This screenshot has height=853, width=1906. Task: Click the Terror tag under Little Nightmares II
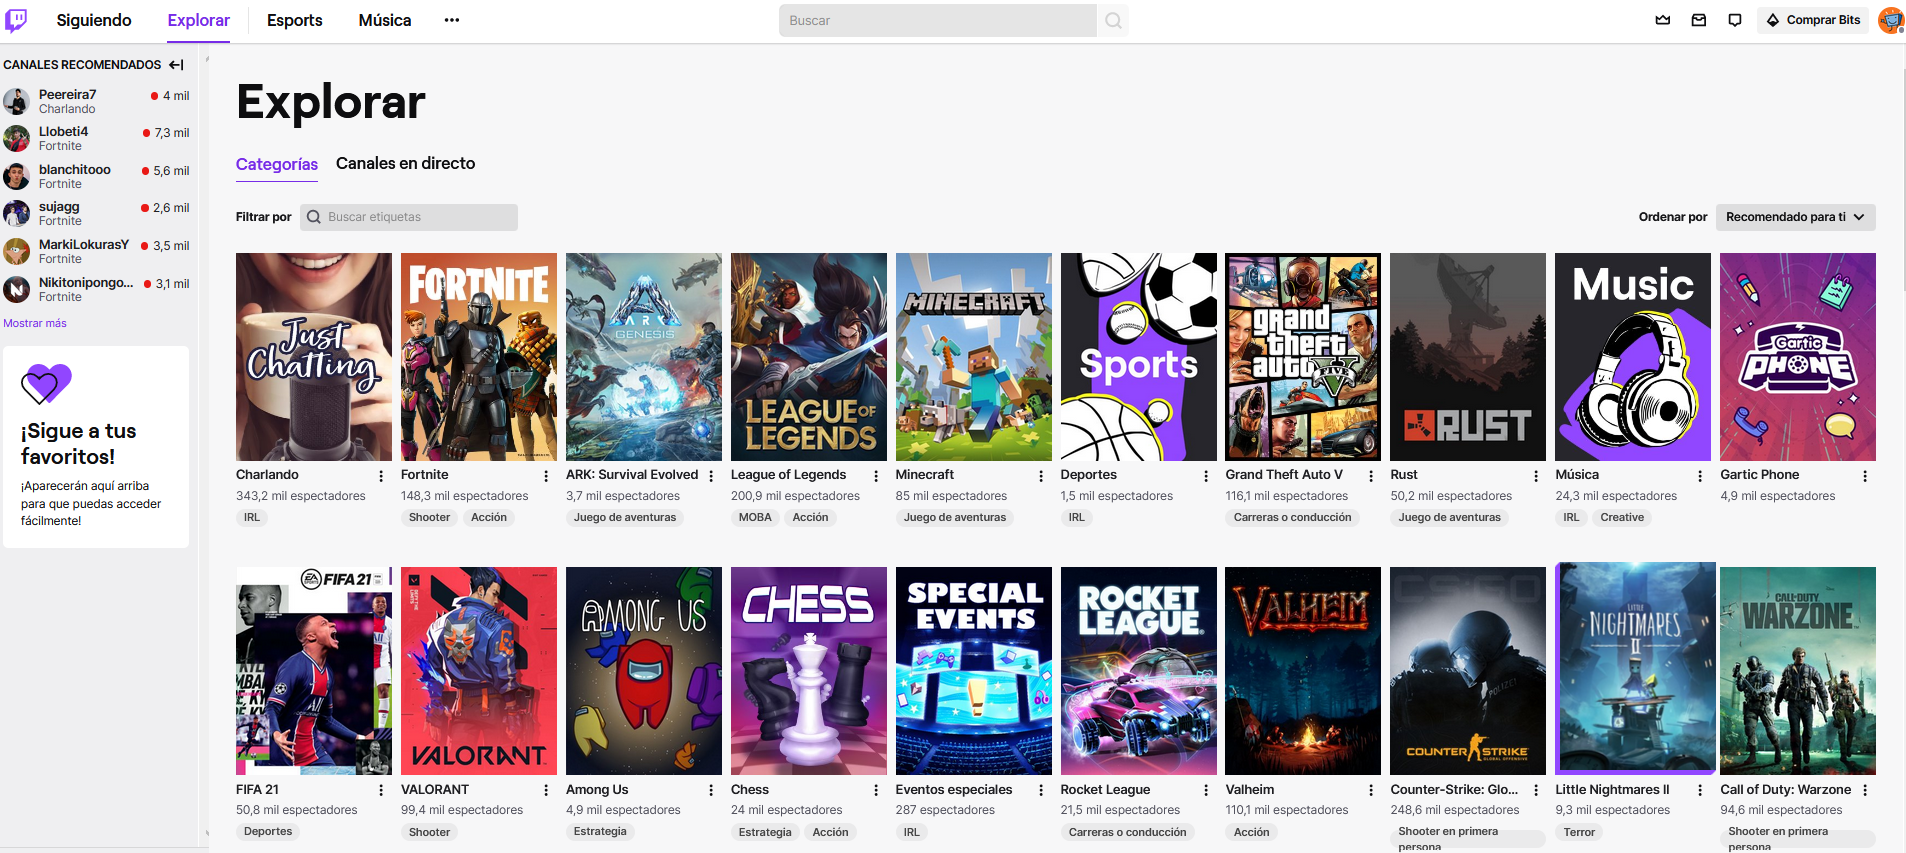[1579, 832]
